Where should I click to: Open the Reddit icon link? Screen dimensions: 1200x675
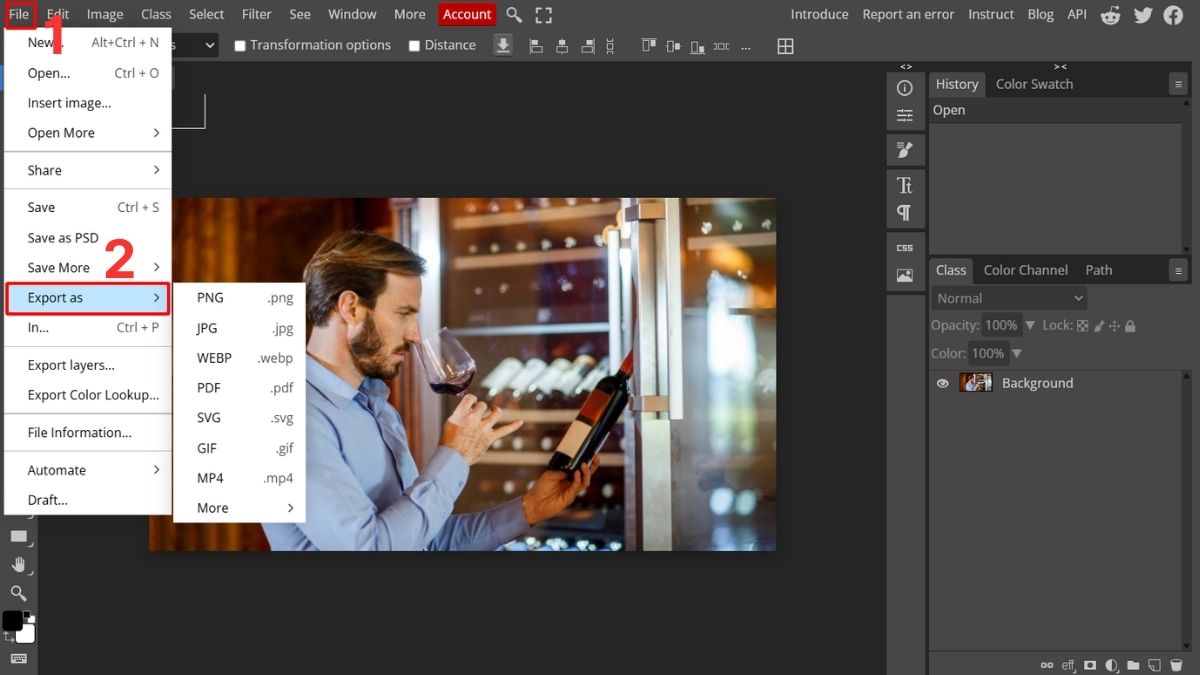pos(1110,14)
